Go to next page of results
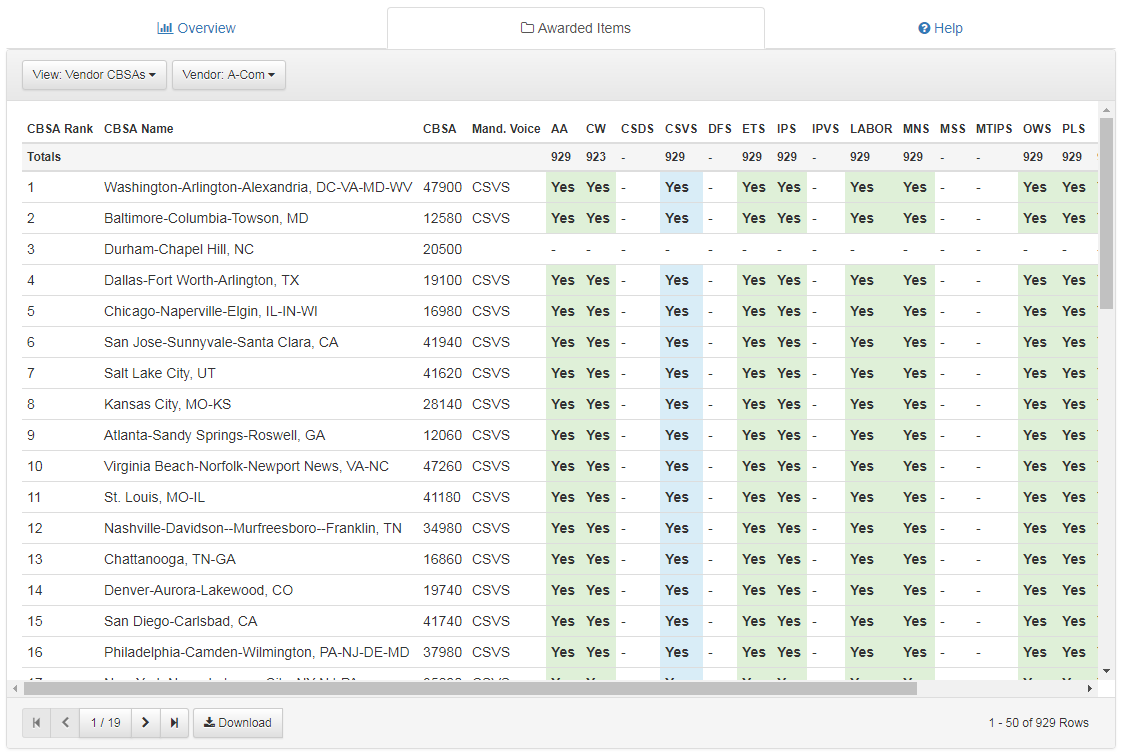 [145, 723]
